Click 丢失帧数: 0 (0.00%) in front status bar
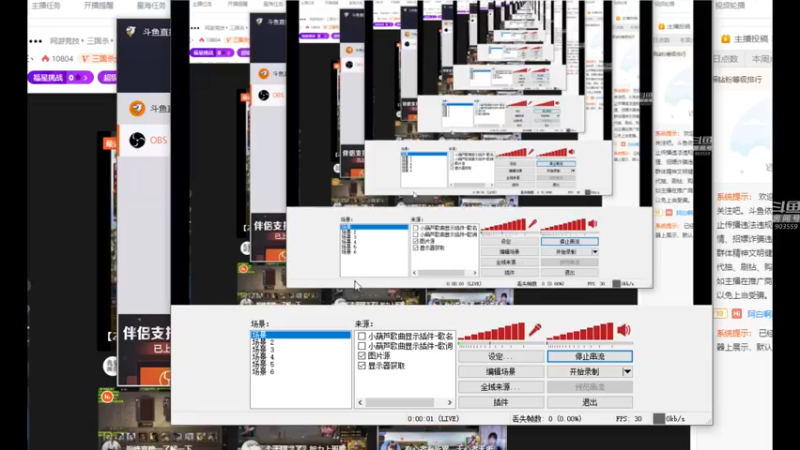 coord(546,419)
